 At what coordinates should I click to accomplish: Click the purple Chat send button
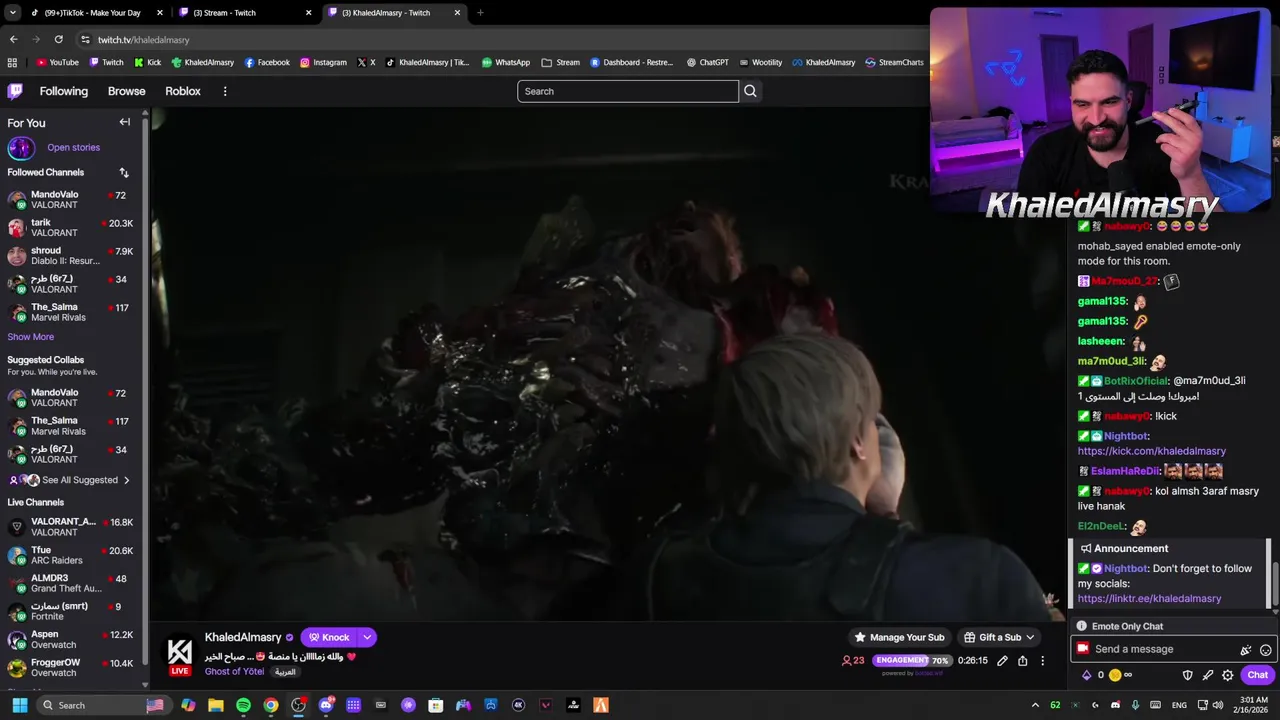click(1257, 675)
